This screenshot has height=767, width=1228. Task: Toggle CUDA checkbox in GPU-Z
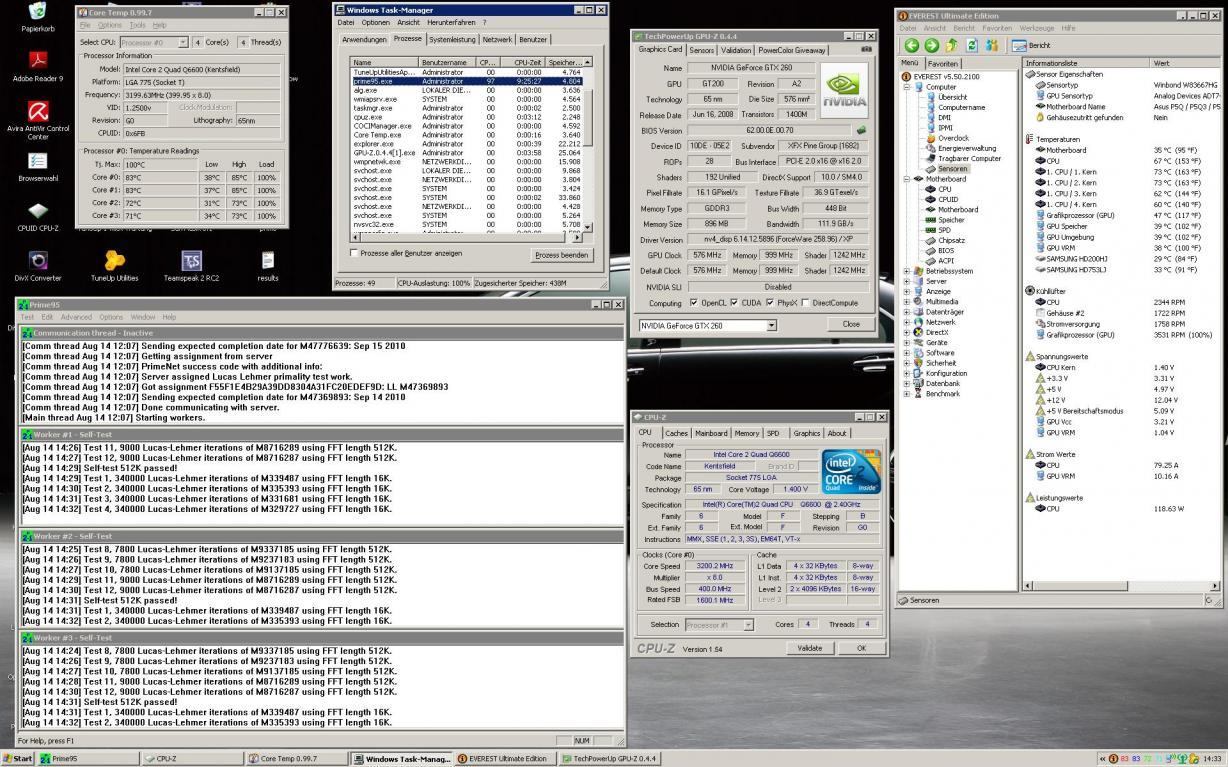tap(734, 303)
